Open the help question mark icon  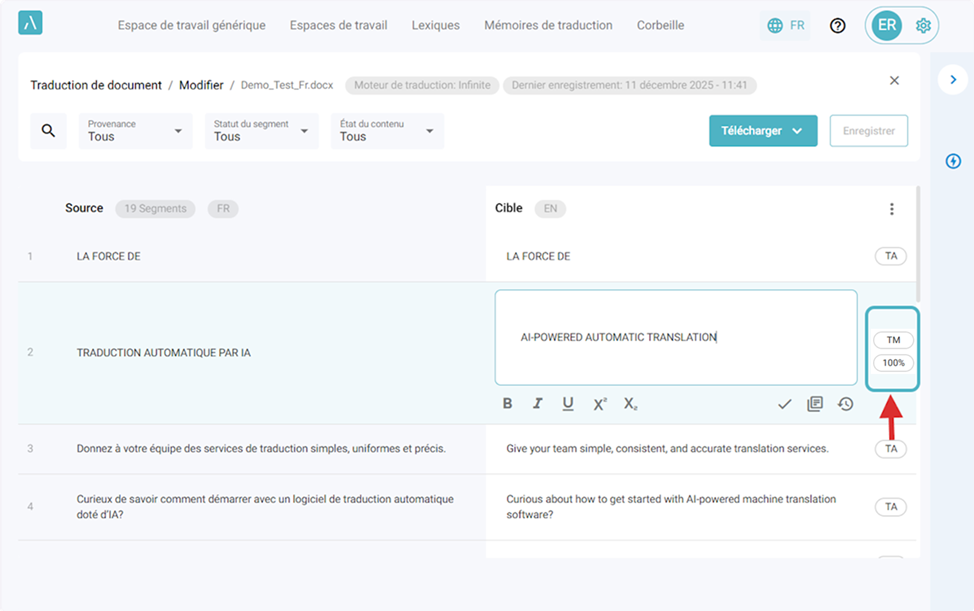pyautogui.click(x=838, y=26)
